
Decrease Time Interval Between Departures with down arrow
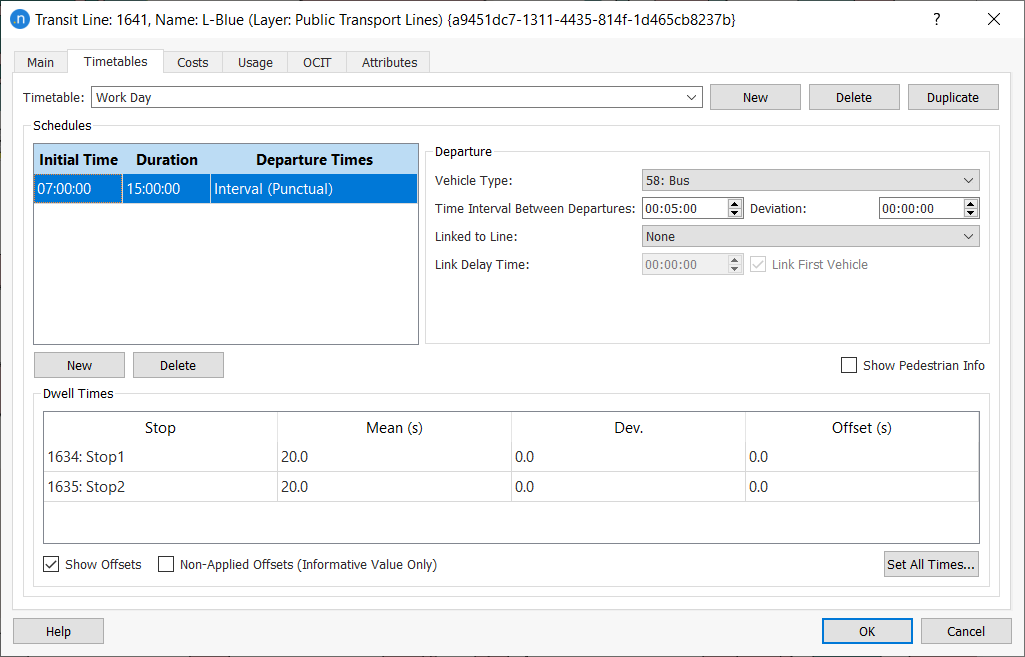click(x=735, y=213)
